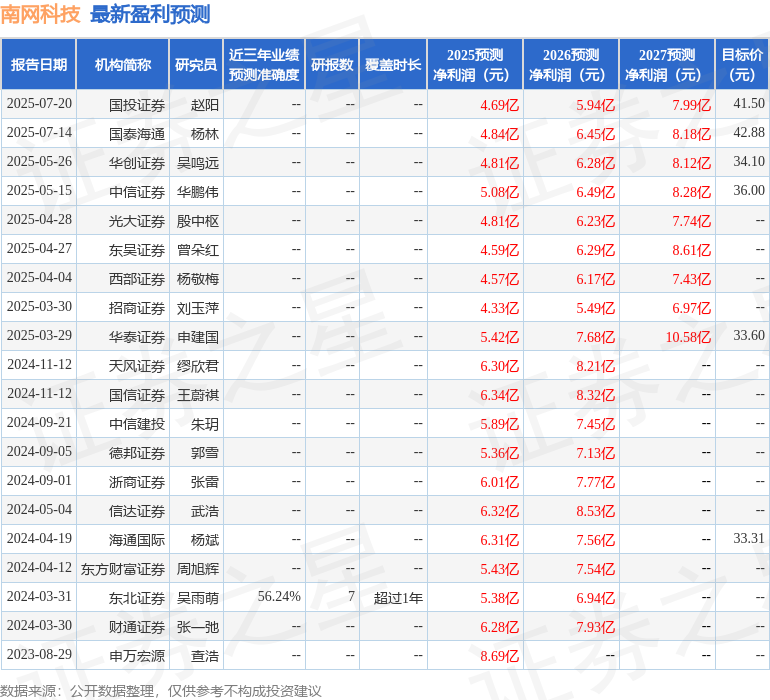Click the 研报数 column header
This screenshot has width=770, height=700.
coord(332,65)
